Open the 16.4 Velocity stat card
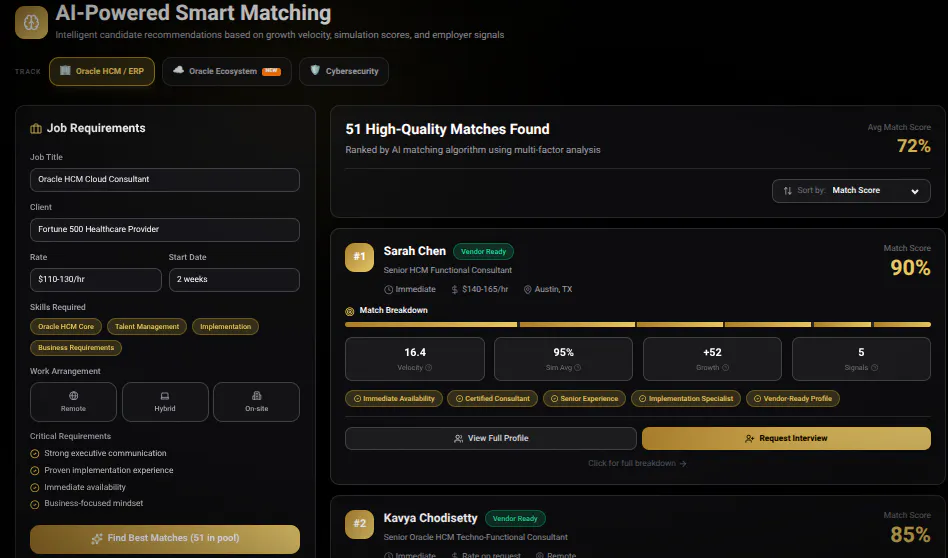Viewport: 948px width, 558px height. pos(415,359)
